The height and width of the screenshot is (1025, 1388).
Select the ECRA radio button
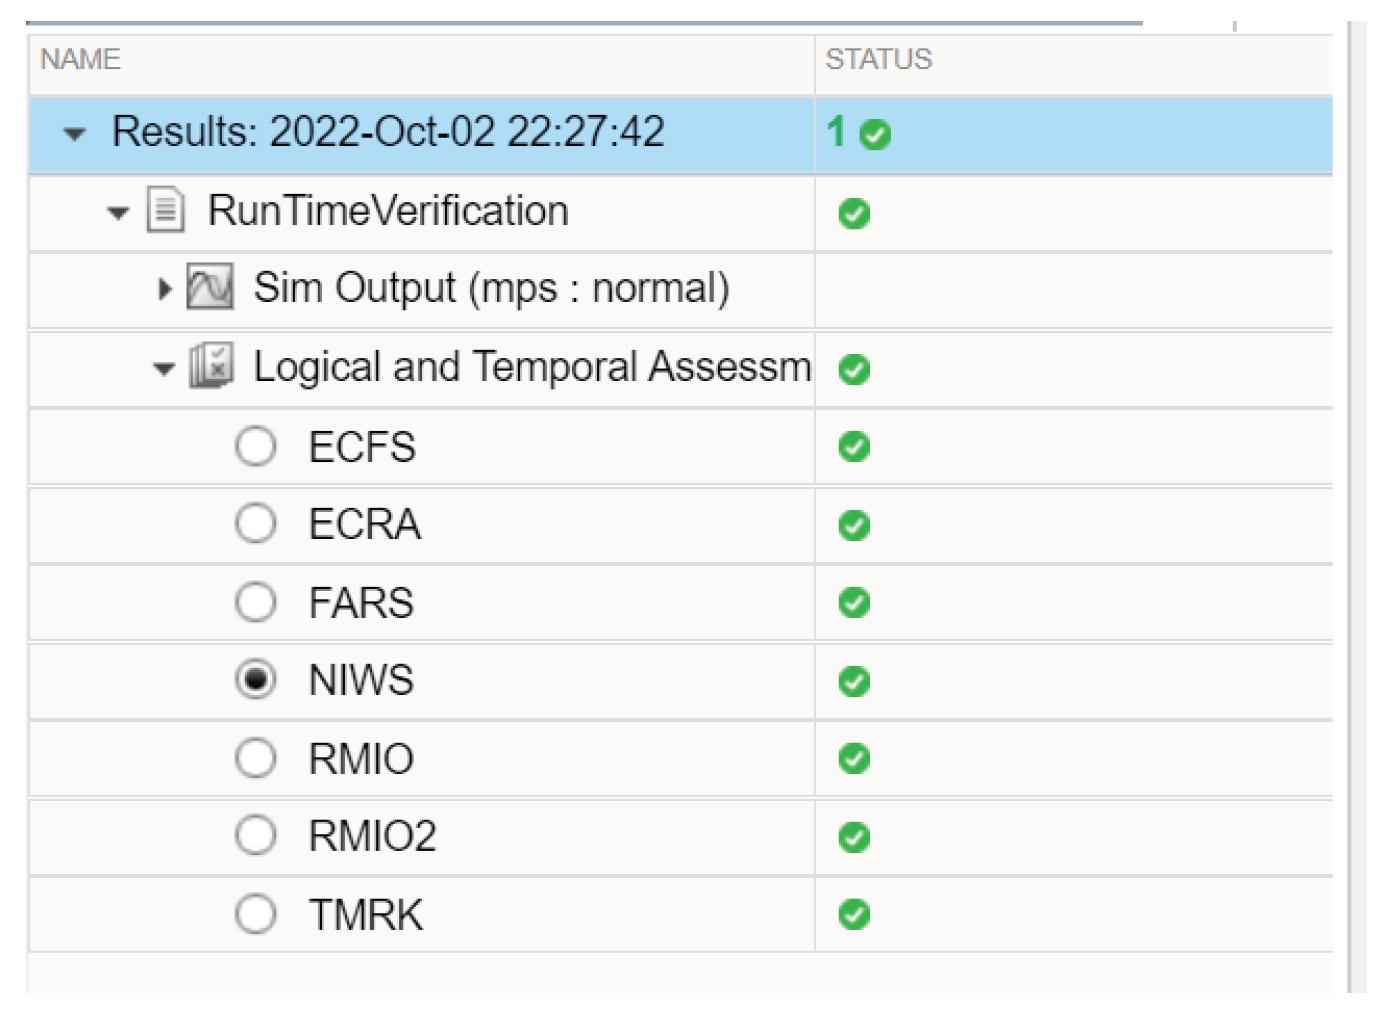(256, 524)
